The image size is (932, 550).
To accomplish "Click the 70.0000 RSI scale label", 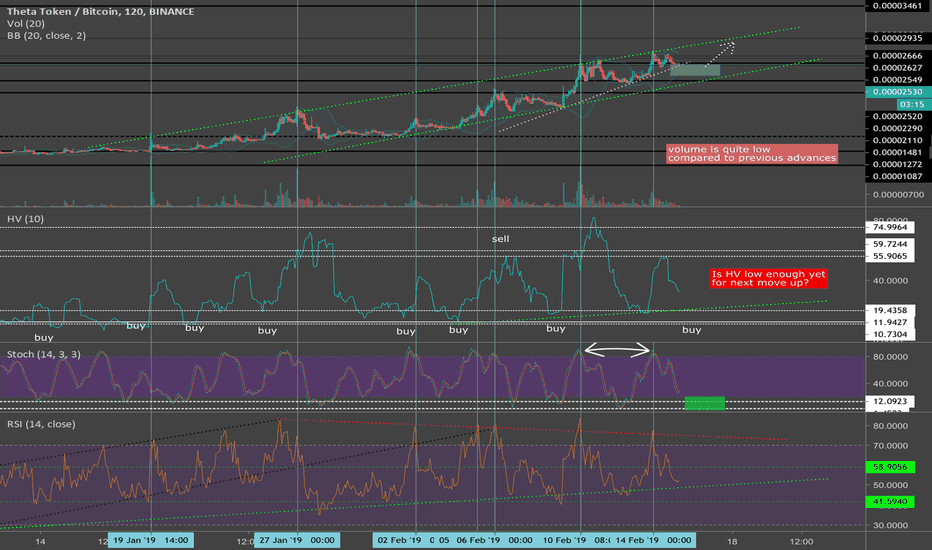I will [890, 445].
